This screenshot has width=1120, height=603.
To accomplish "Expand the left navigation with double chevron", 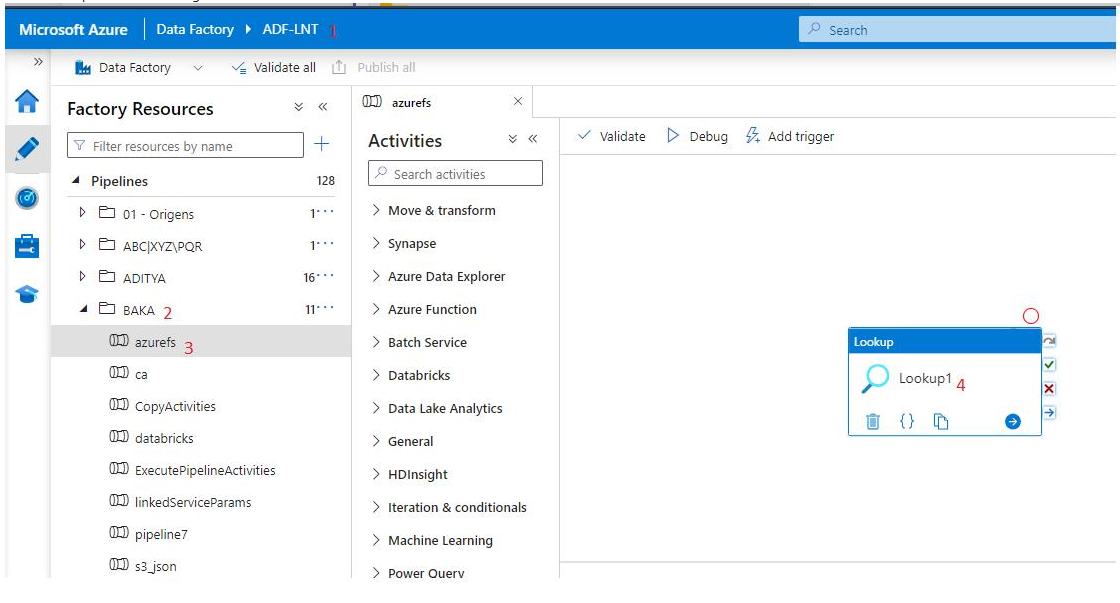I will tap(38, 61).
